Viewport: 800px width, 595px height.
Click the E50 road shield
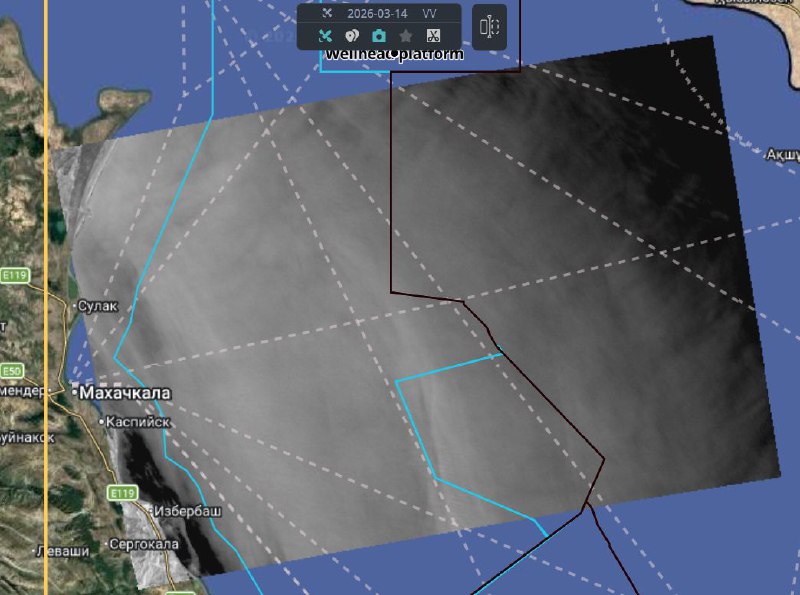(x=11, y=370)
